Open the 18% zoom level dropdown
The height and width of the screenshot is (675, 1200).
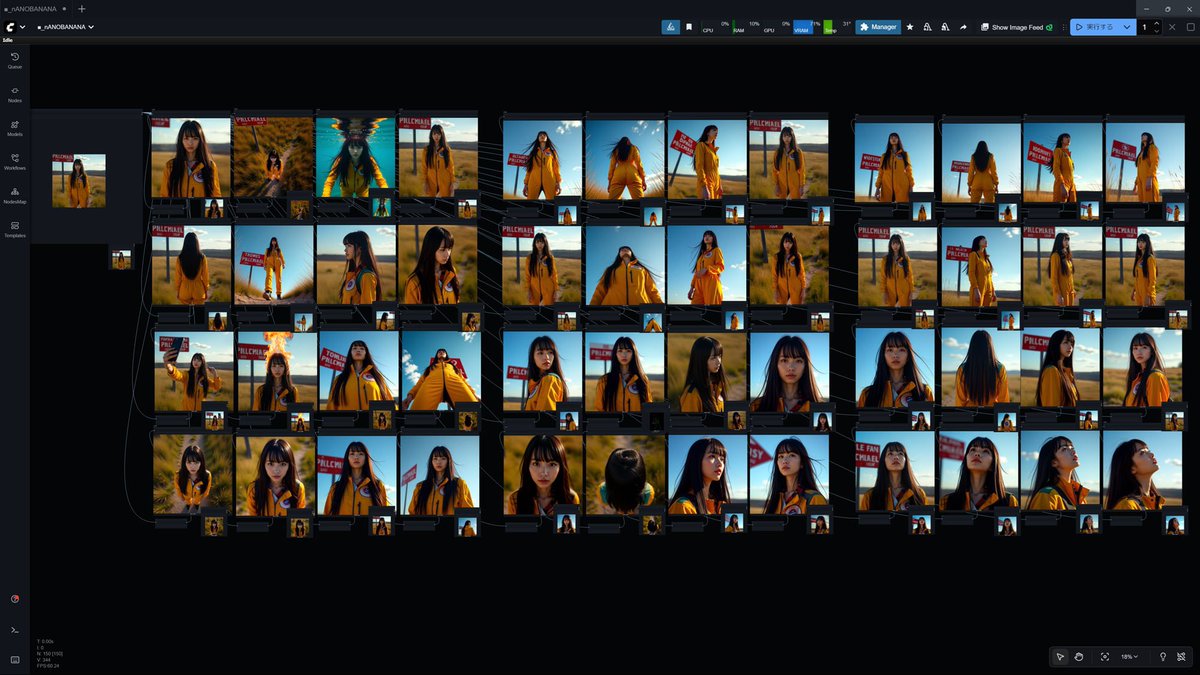(1129, 657)
